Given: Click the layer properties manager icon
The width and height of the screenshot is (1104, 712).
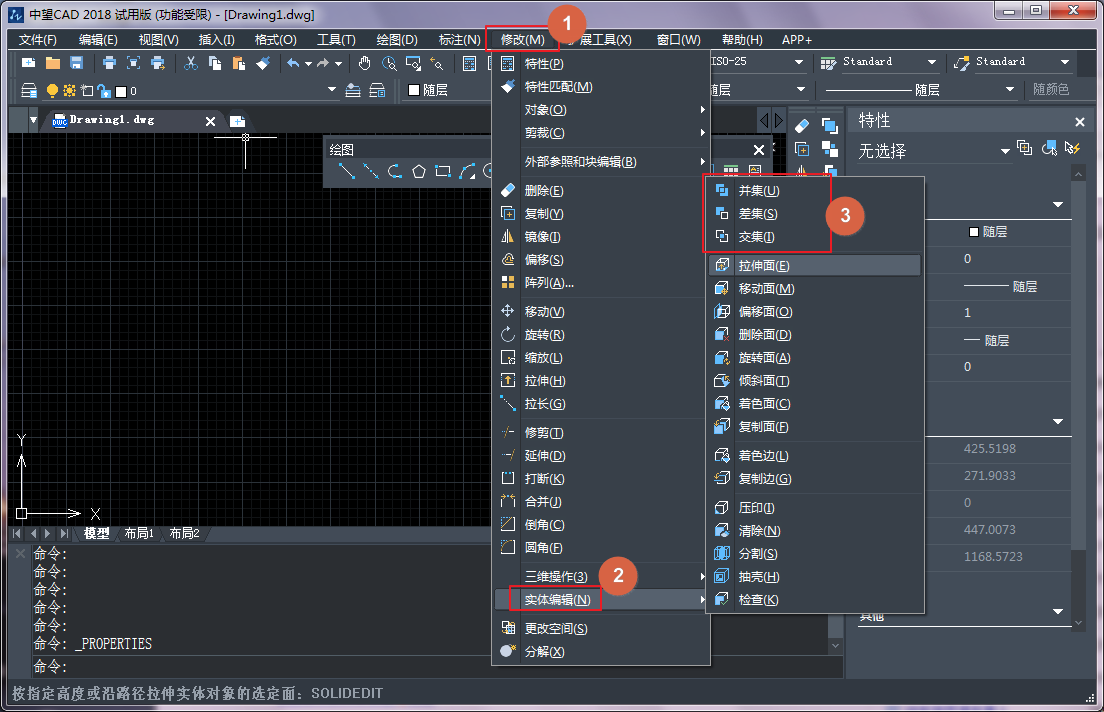Looking at the screenshot, I should 29,90.
